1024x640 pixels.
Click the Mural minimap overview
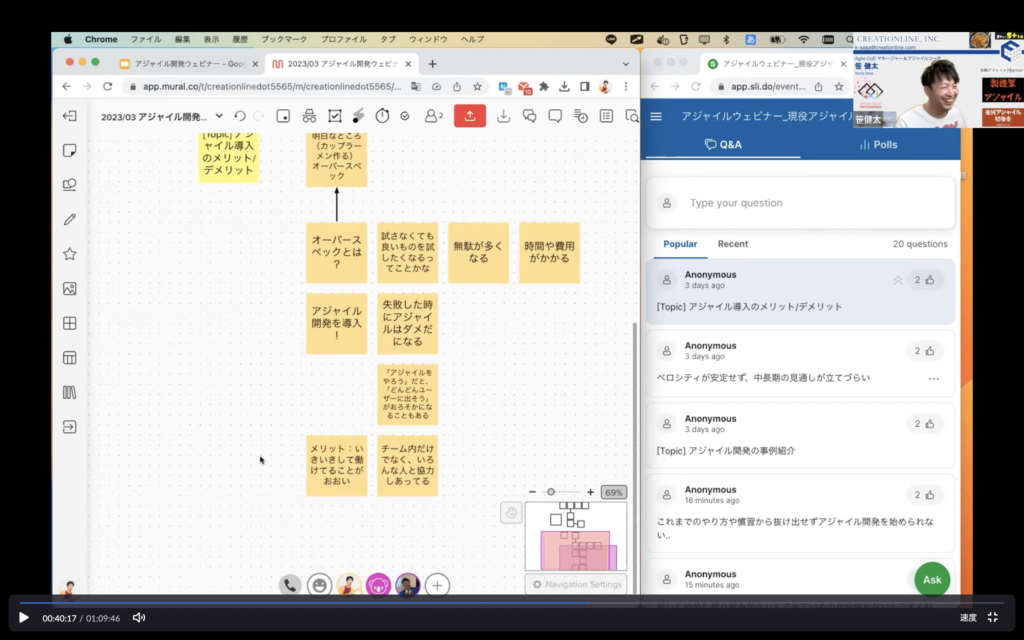(x=576, y=537)
